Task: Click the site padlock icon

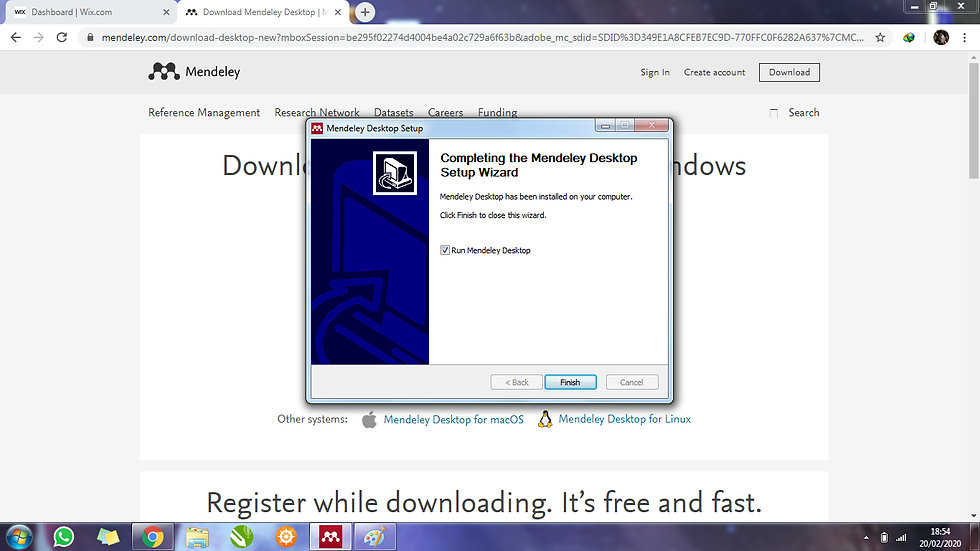Action: point(90,37)
